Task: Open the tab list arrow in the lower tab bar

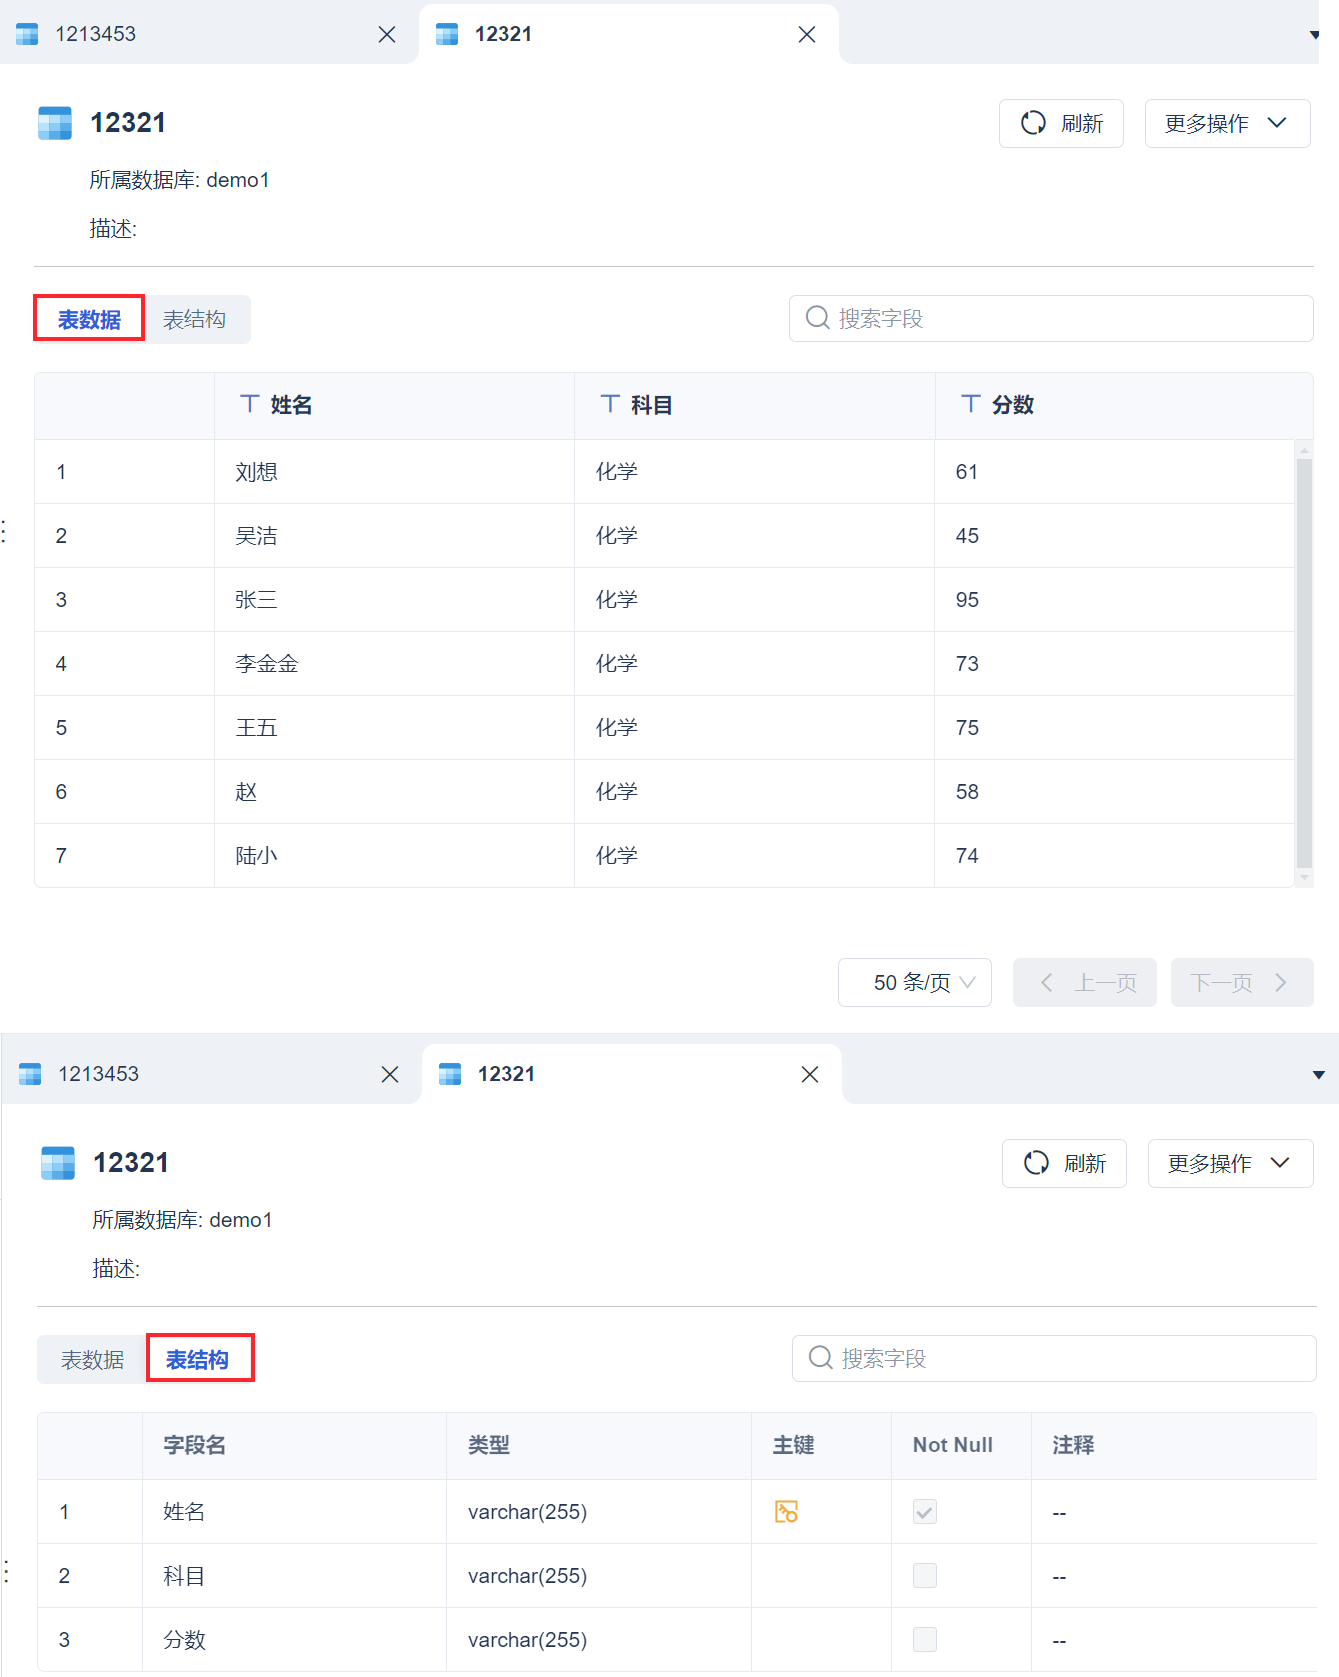Action: 1318,1075
